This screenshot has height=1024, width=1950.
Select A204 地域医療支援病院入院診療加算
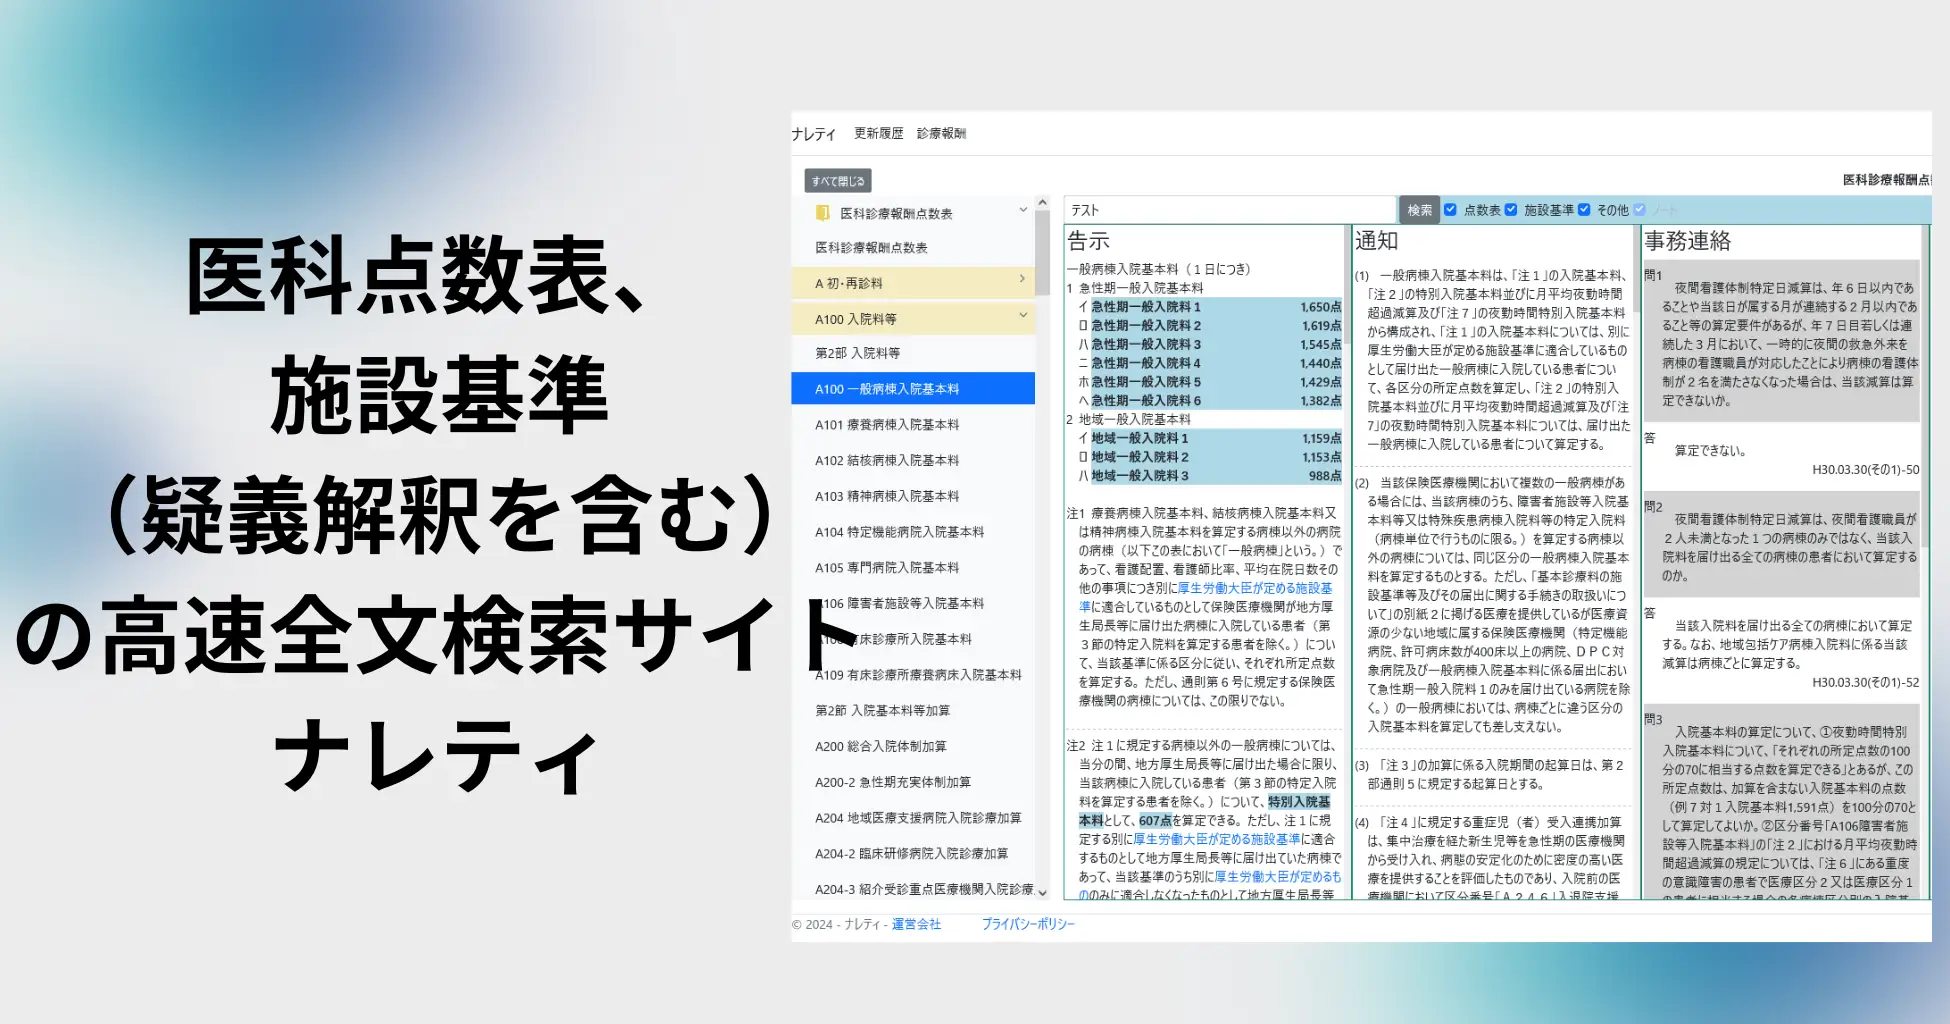point(916,818)
